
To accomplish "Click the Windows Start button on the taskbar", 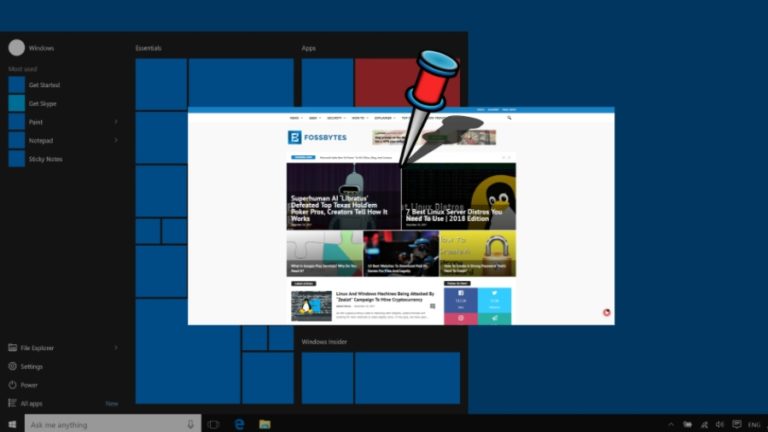I will [12, 424].
